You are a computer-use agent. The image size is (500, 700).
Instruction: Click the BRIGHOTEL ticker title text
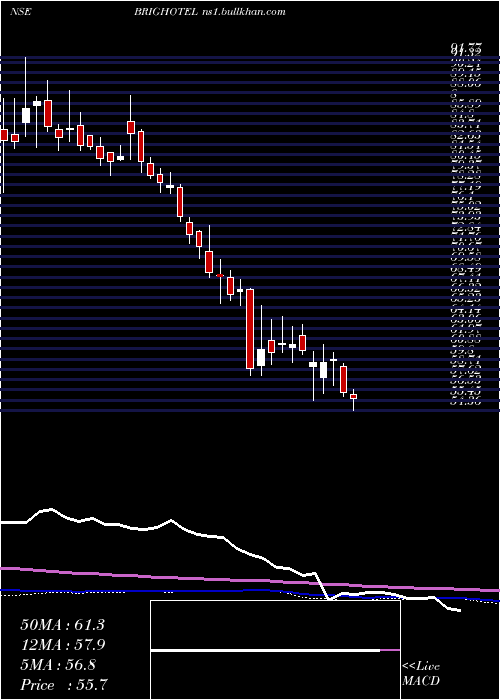coord(166,12)
